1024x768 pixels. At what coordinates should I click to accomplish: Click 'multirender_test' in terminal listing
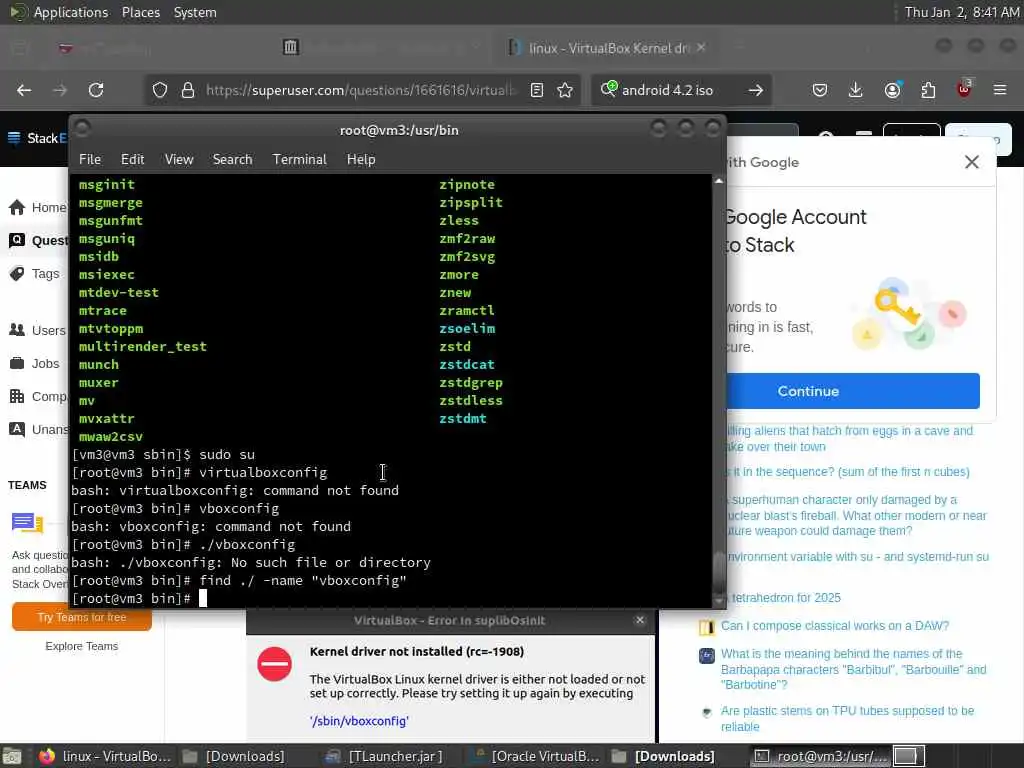tap(142, 347)
